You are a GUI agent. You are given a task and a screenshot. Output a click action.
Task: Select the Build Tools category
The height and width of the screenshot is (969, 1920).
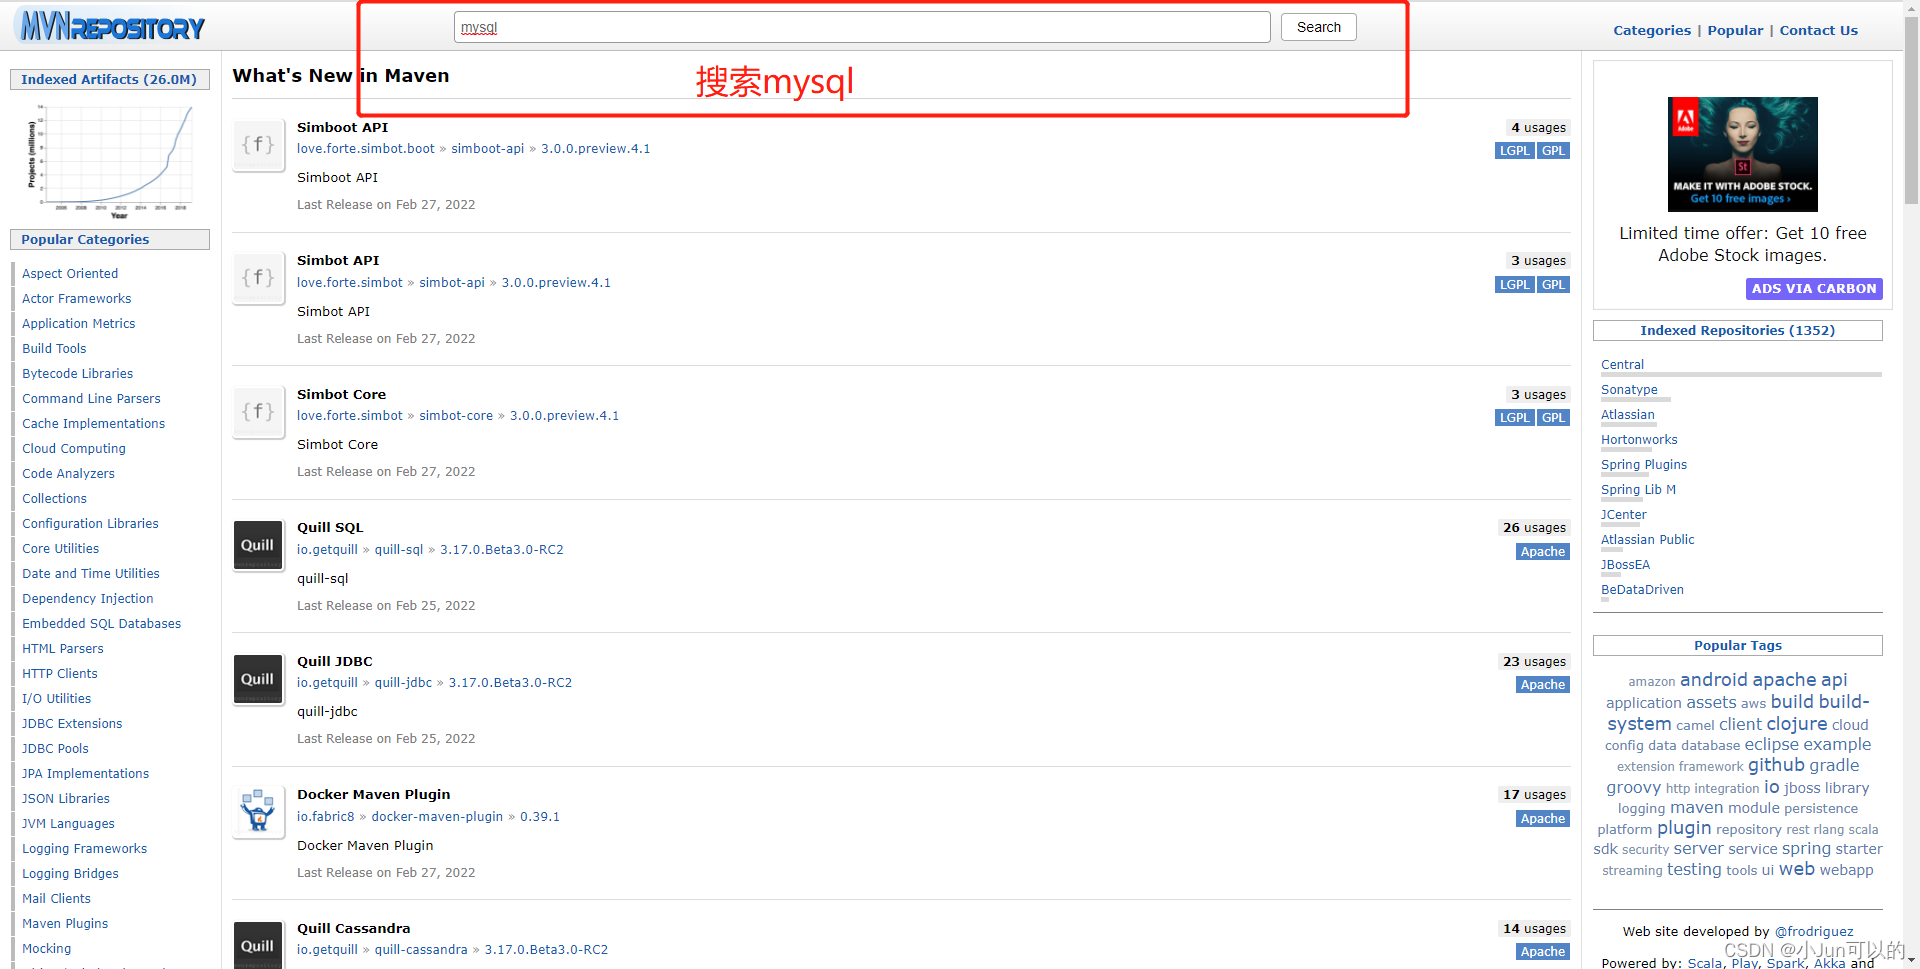coord(54,348)
